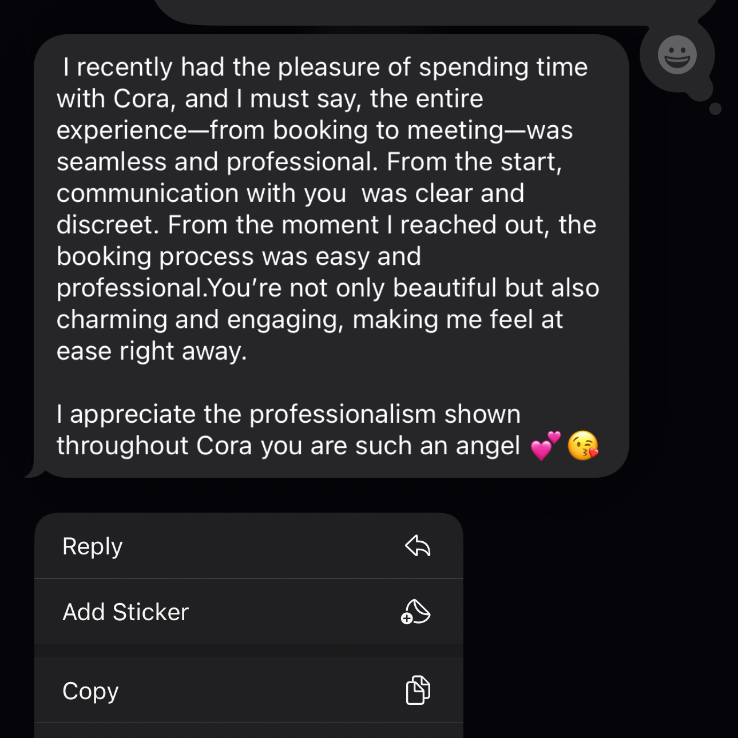The image size is (738, 738).
Task: Click the Copy documents icon
Action: (x=417, y=691)
